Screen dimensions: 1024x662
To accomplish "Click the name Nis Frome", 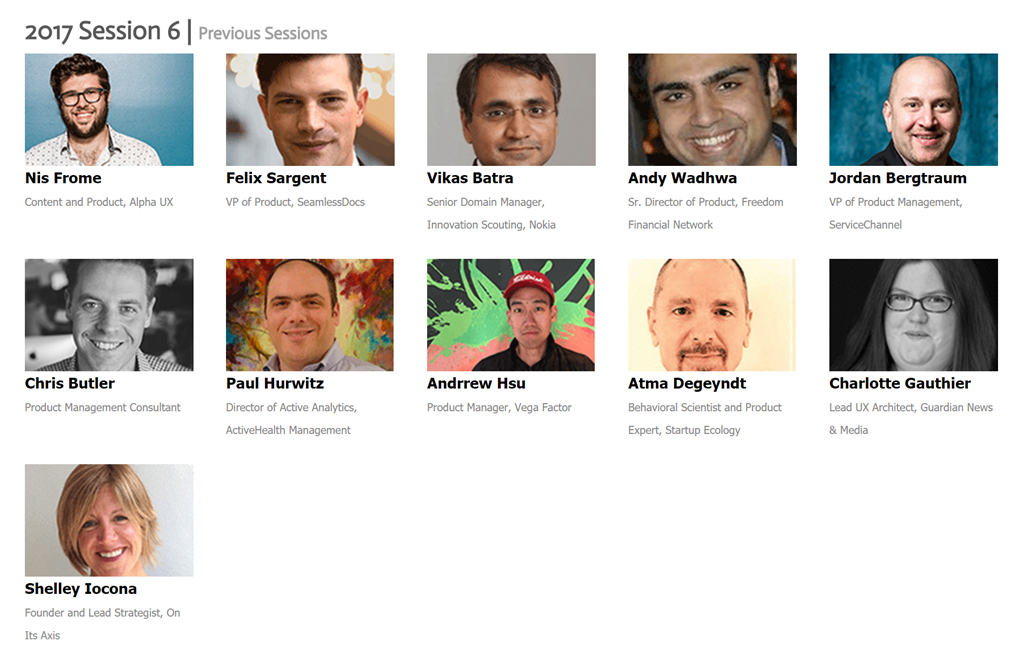I will 63,178.
